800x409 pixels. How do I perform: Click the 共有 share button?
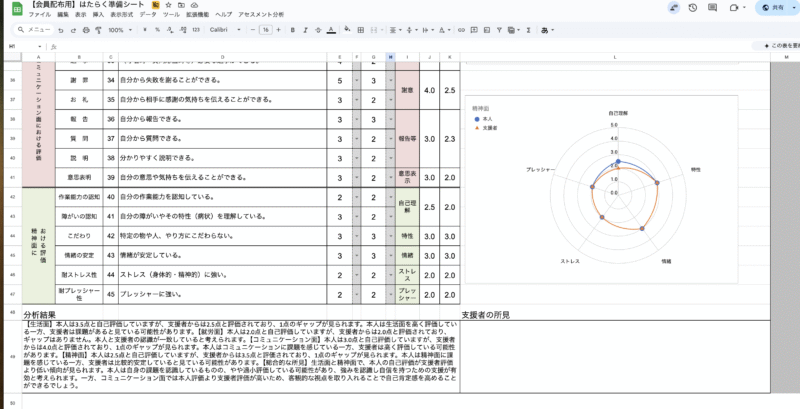(771, 7)
